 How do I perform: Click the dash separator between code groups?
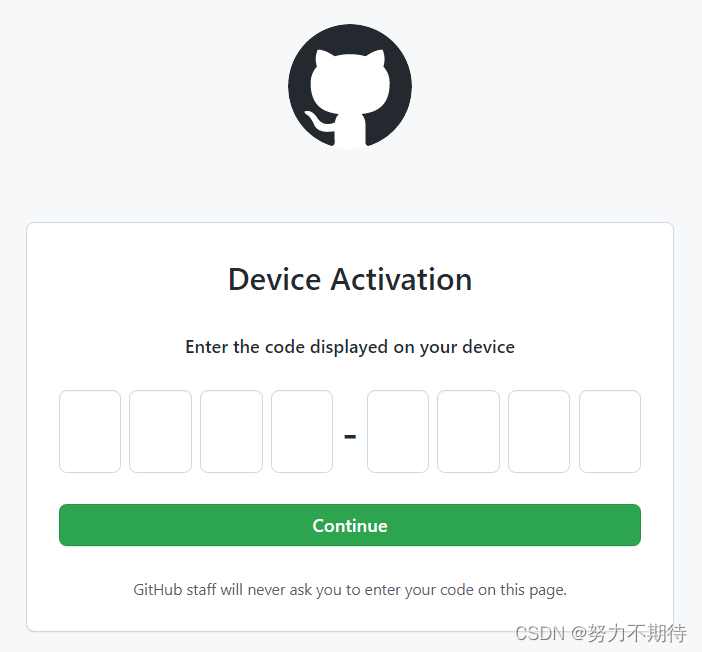[x=350, y=436]
